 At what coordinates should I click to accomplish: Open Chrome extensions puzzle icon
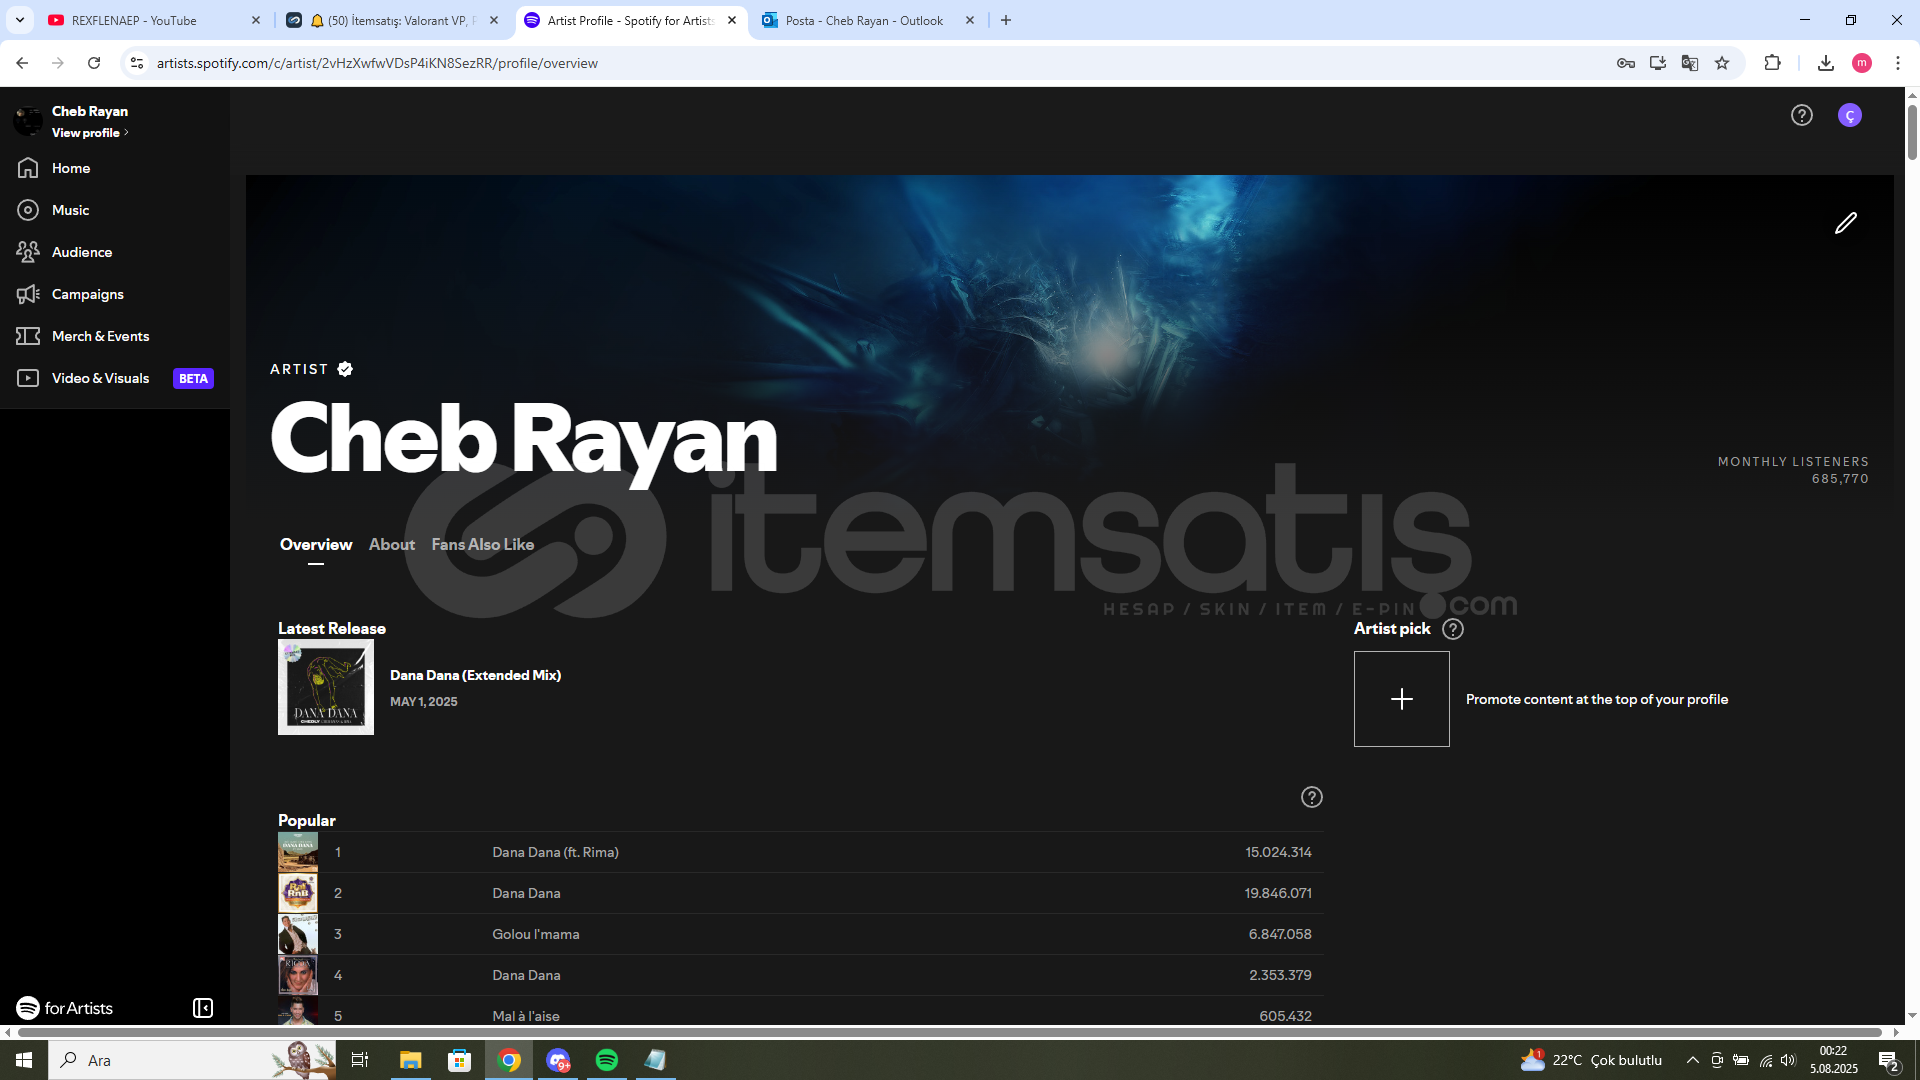[1772, 63]
